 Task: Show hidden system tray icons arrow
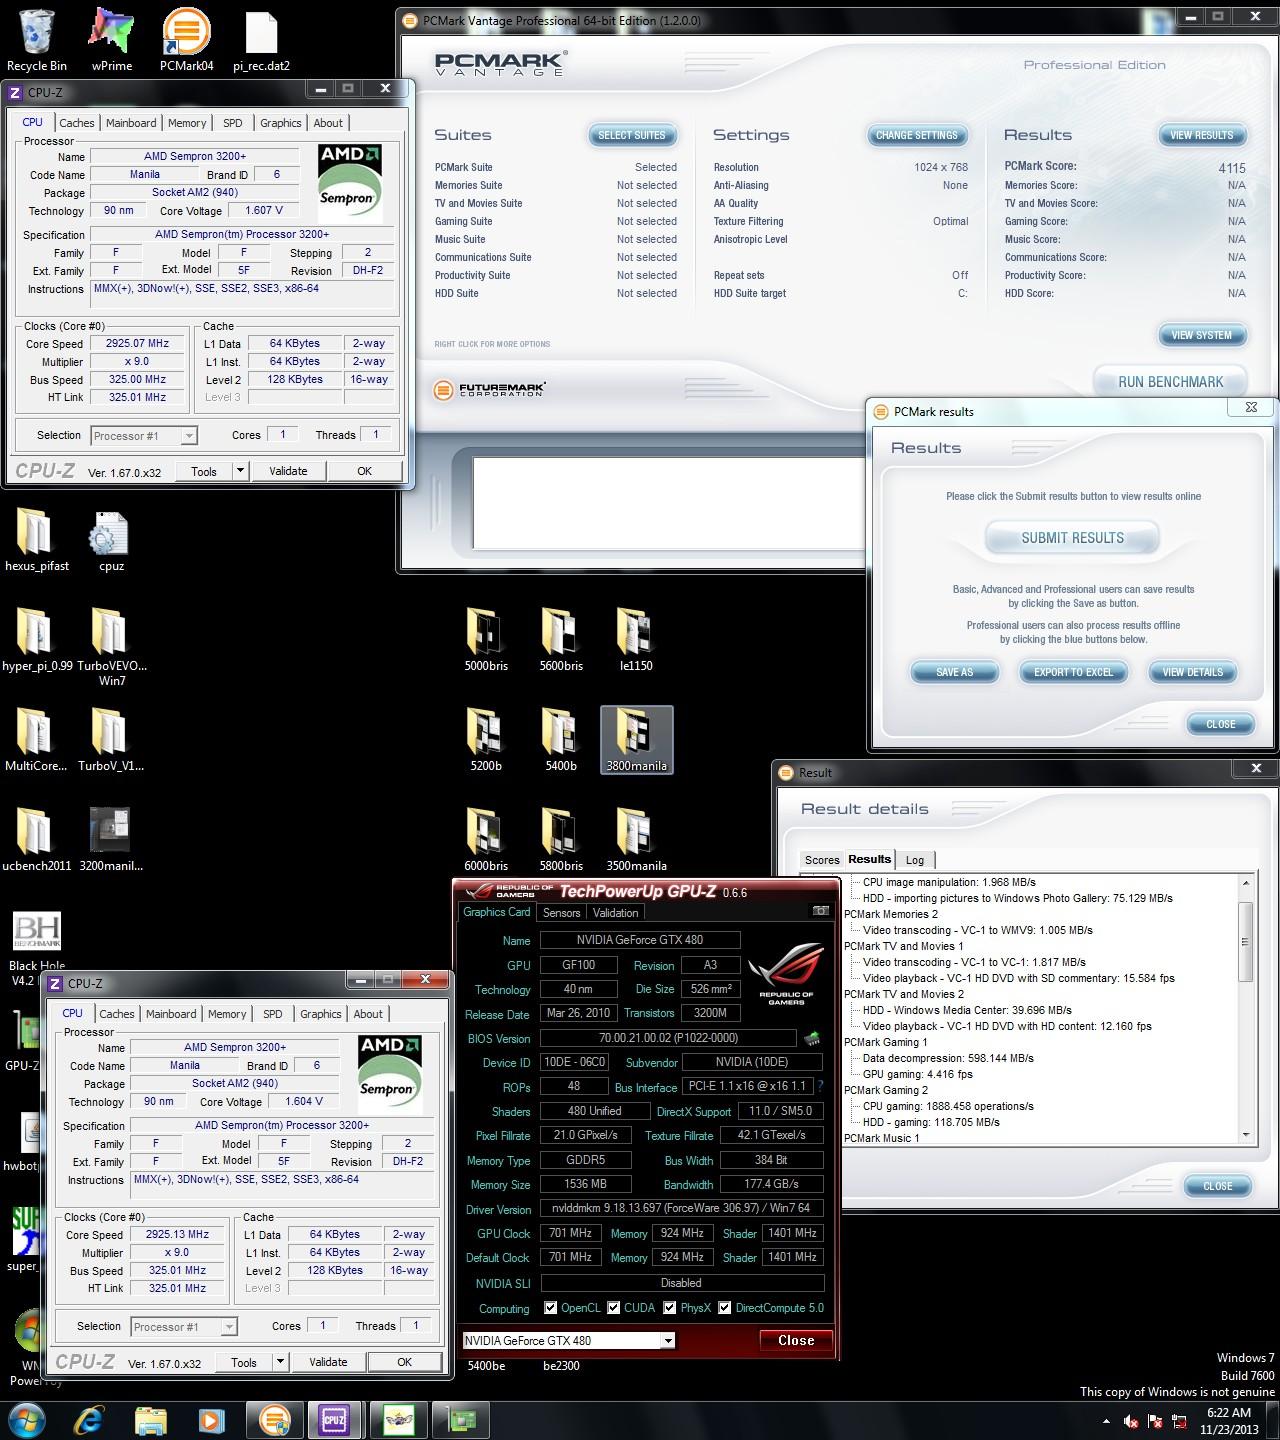(1106, 1421)
